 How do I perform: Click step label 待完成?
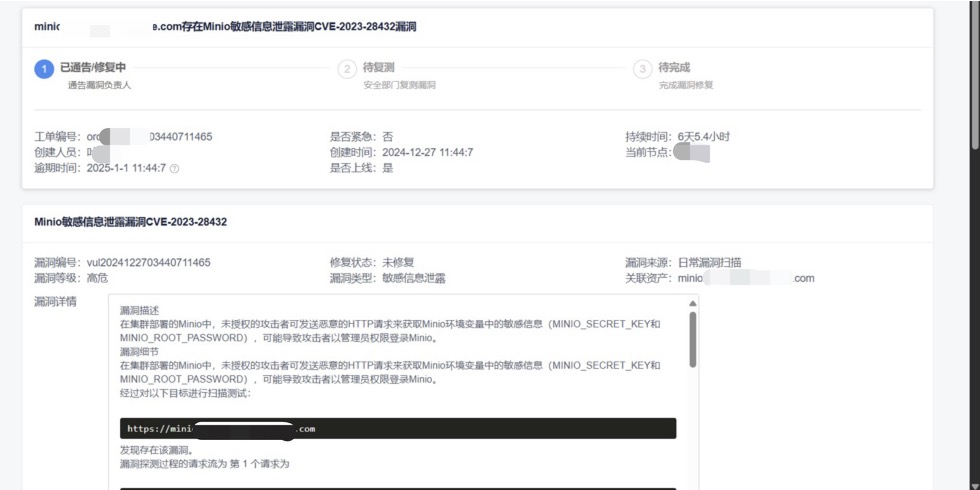[674, 68]
